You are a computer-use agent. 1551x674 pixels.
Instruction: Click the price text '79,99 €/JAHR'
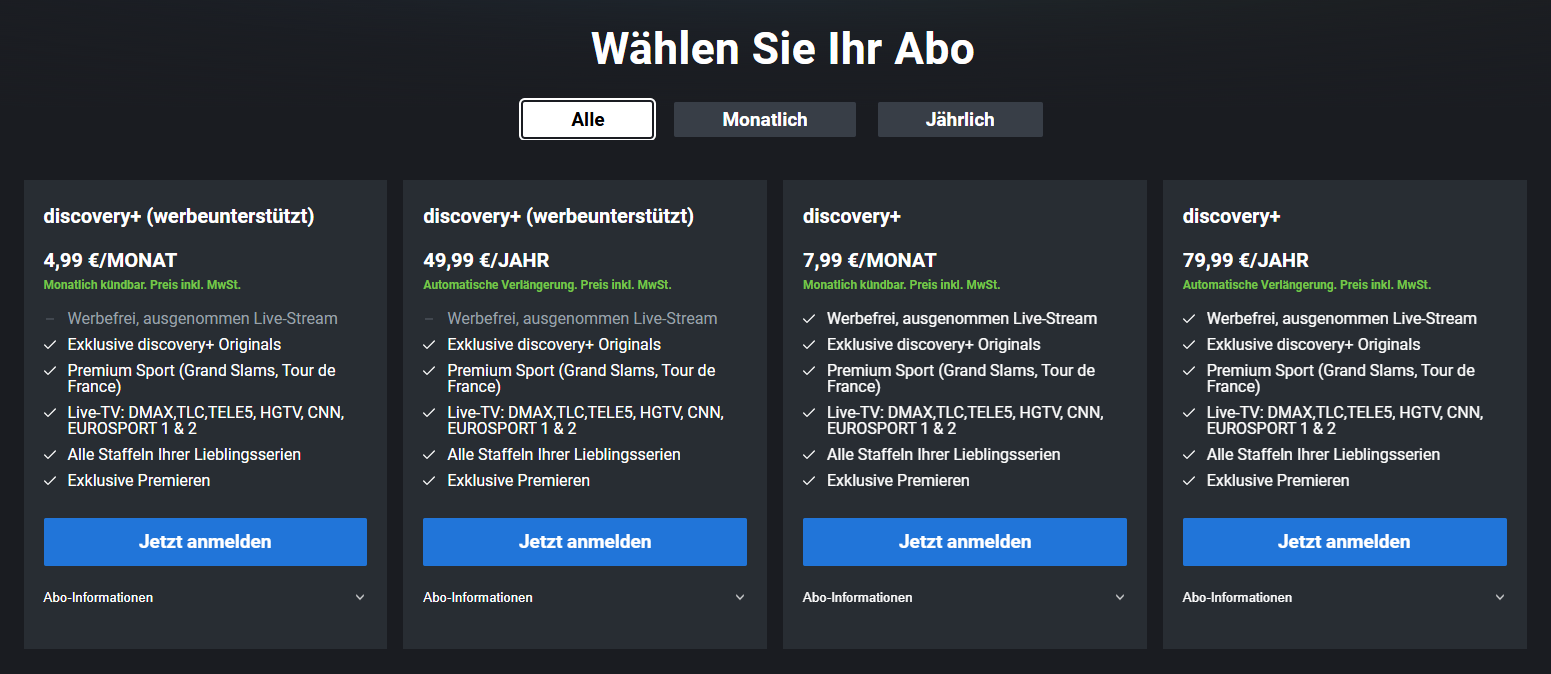1246,261
